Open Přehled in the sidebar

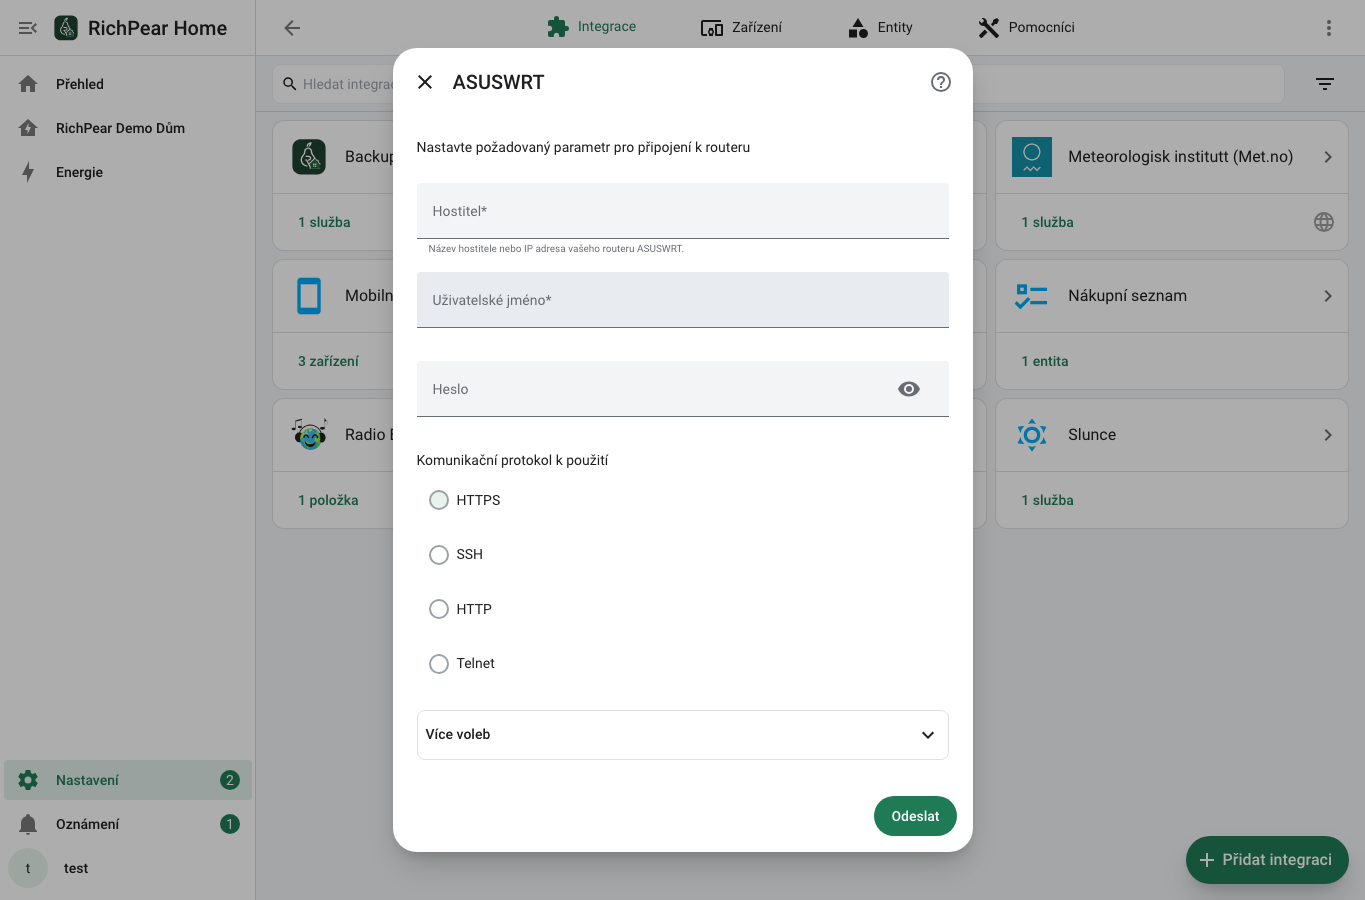point(128,84)
